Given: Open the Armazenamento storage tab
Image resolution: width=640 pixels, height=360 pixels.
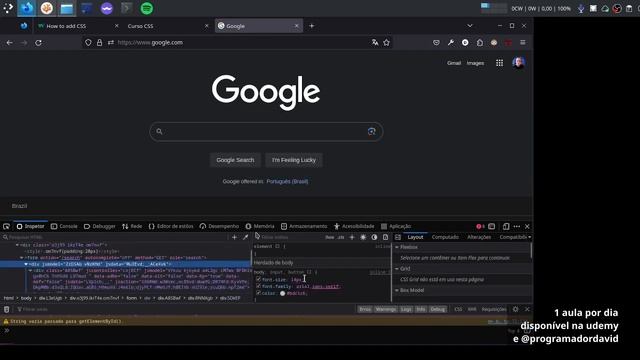Looking at the screenshot, I should click(304, 227).
